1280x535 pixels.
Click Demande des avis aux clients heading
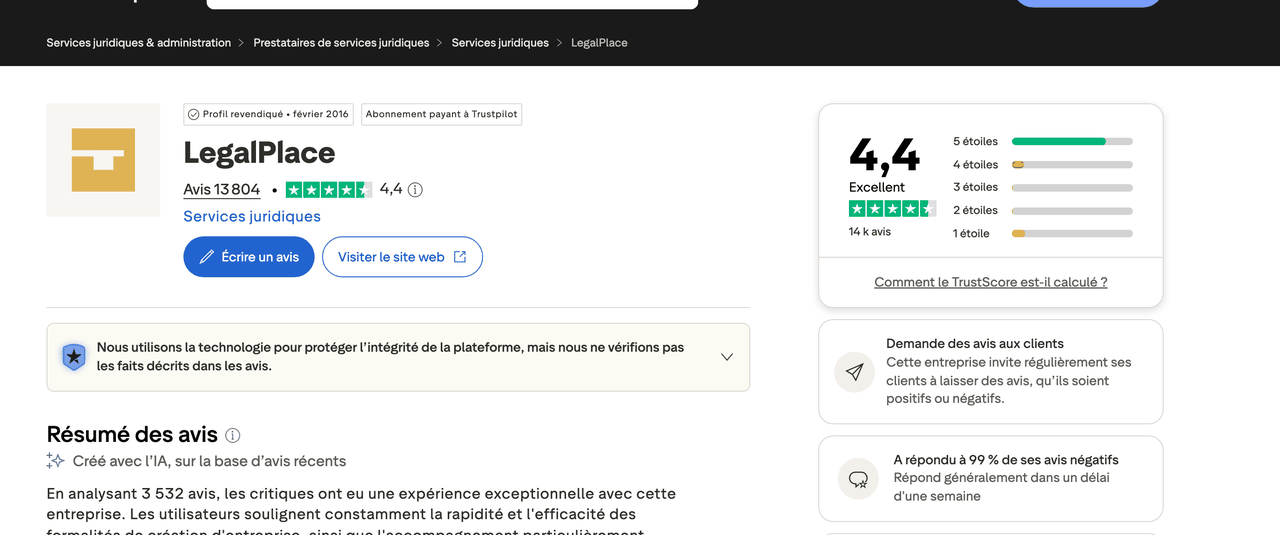[x=975, y=343]
